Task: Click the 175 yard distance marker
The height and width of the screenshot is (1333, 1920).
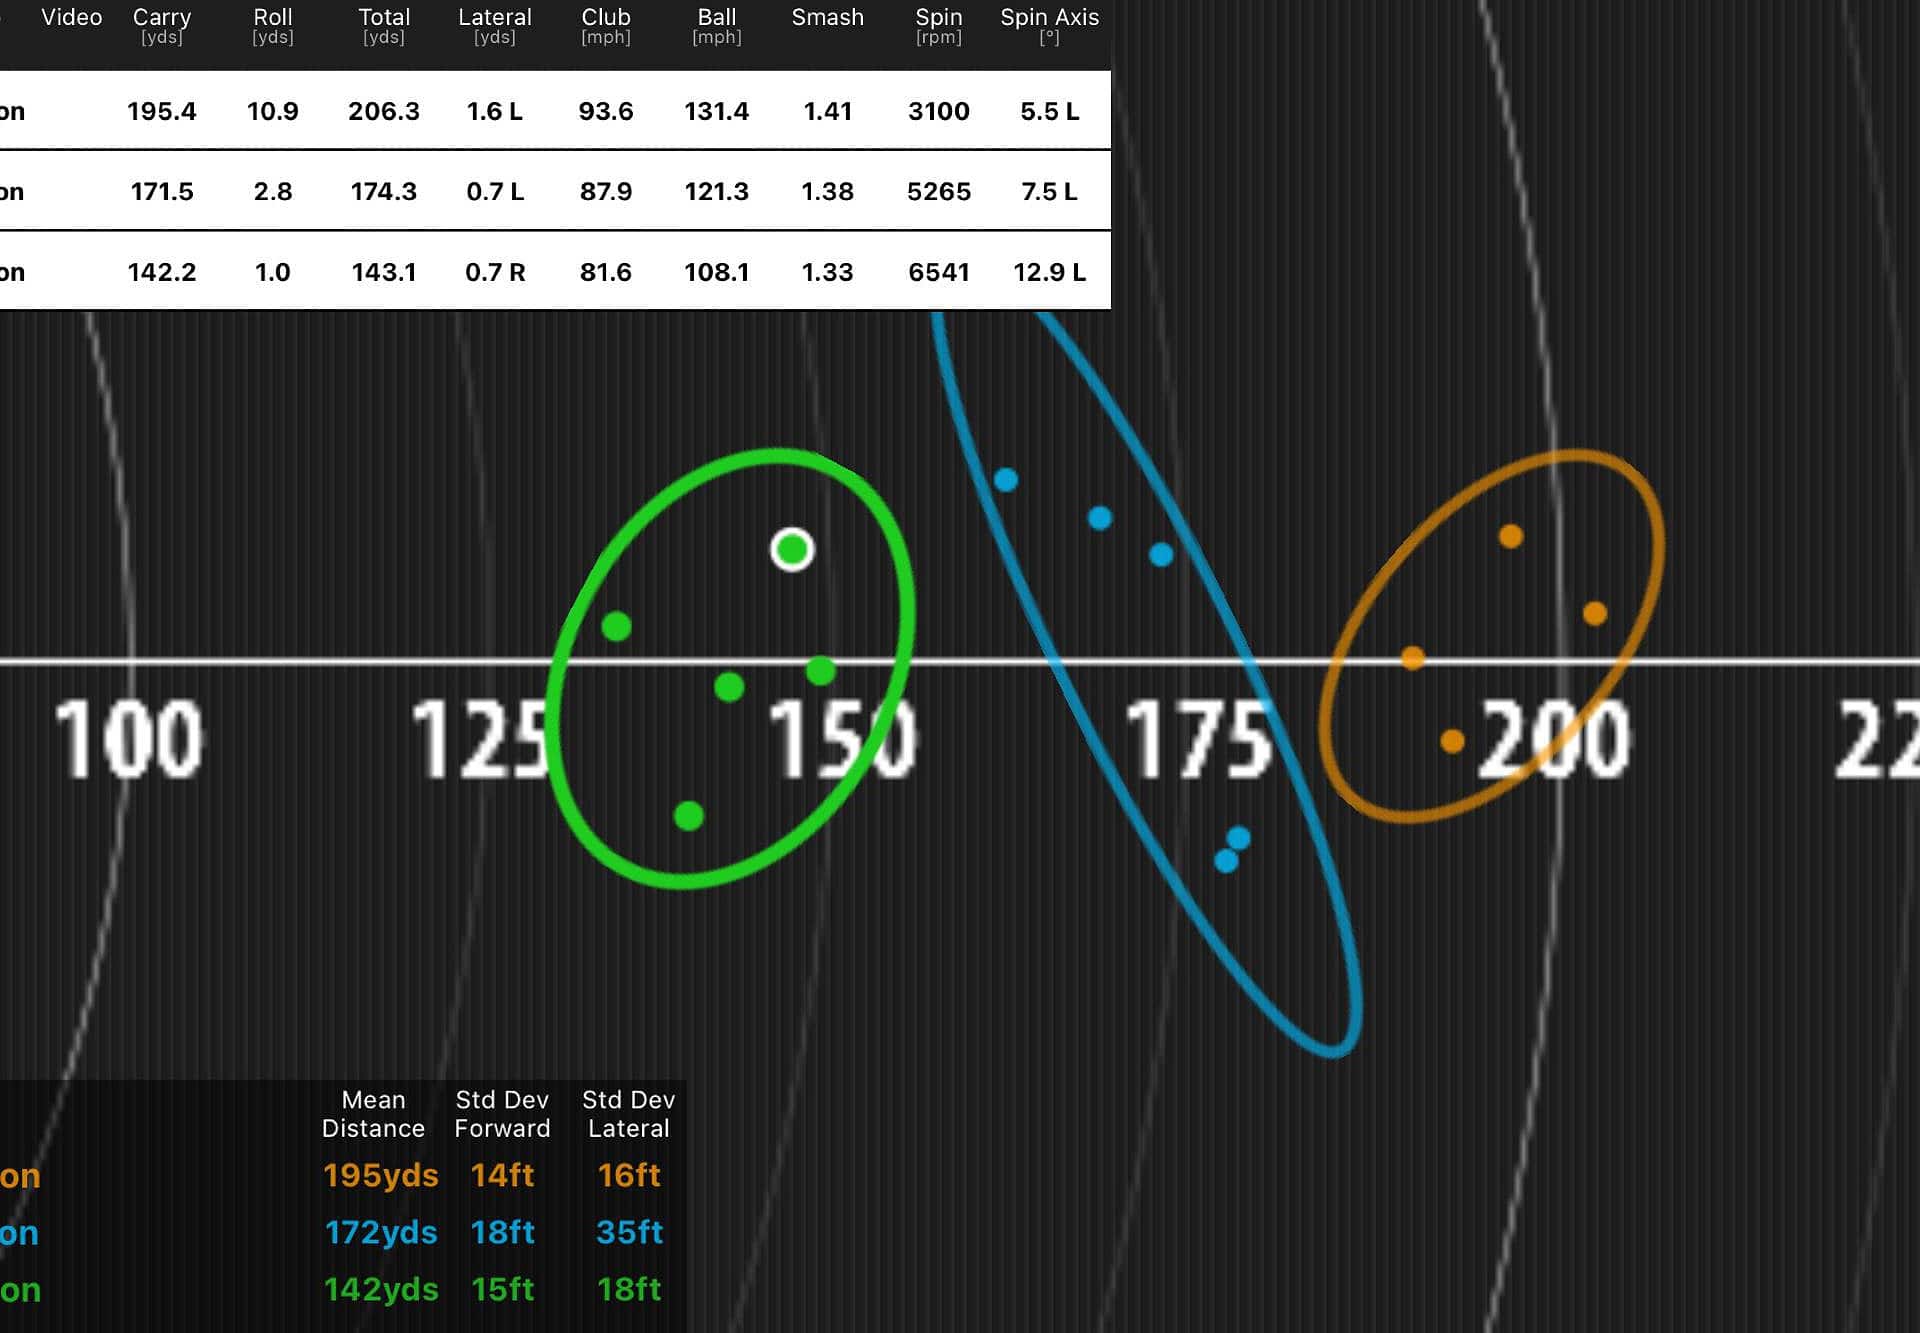Action: click(1198, 740)
